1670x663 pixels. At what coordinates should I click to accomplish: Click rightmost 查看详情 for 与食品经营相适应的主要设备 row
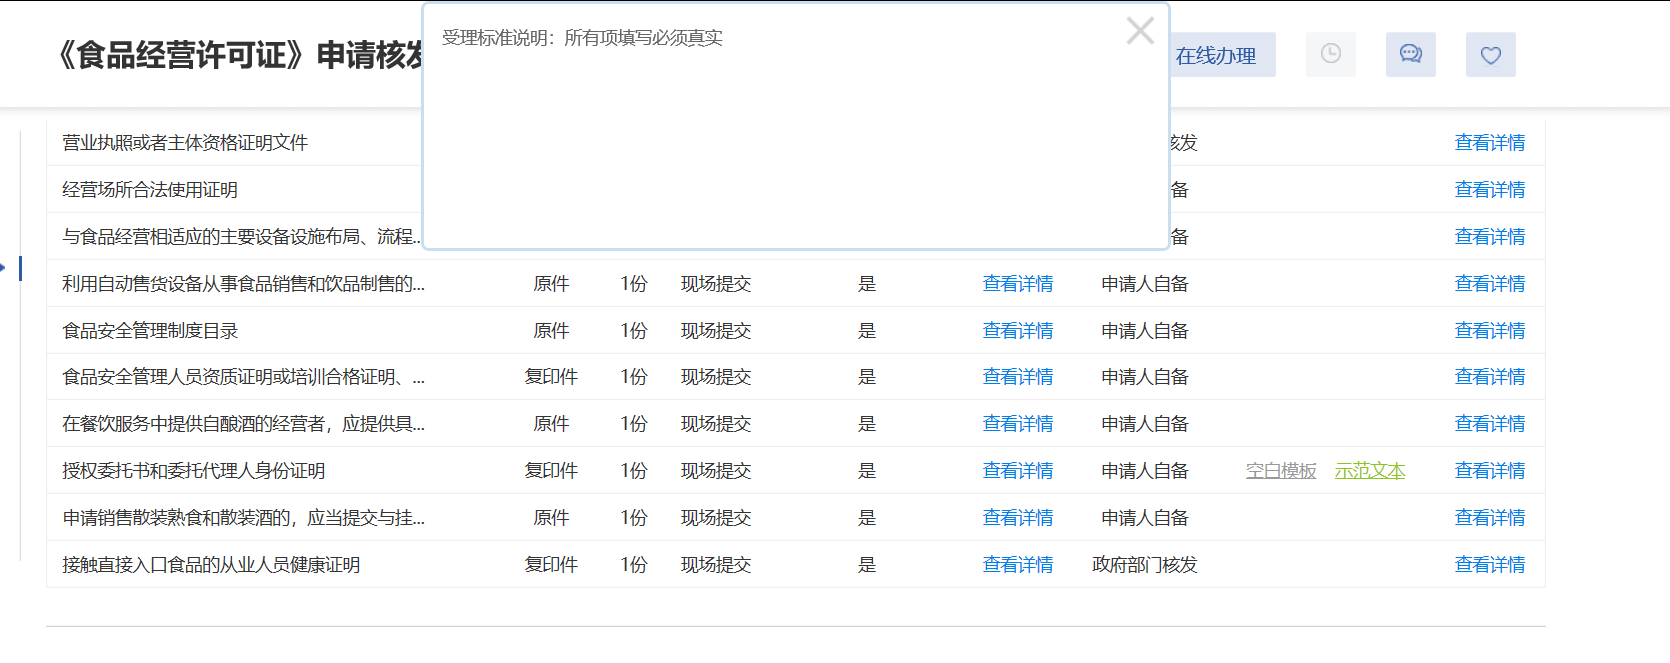point(1489,237)
